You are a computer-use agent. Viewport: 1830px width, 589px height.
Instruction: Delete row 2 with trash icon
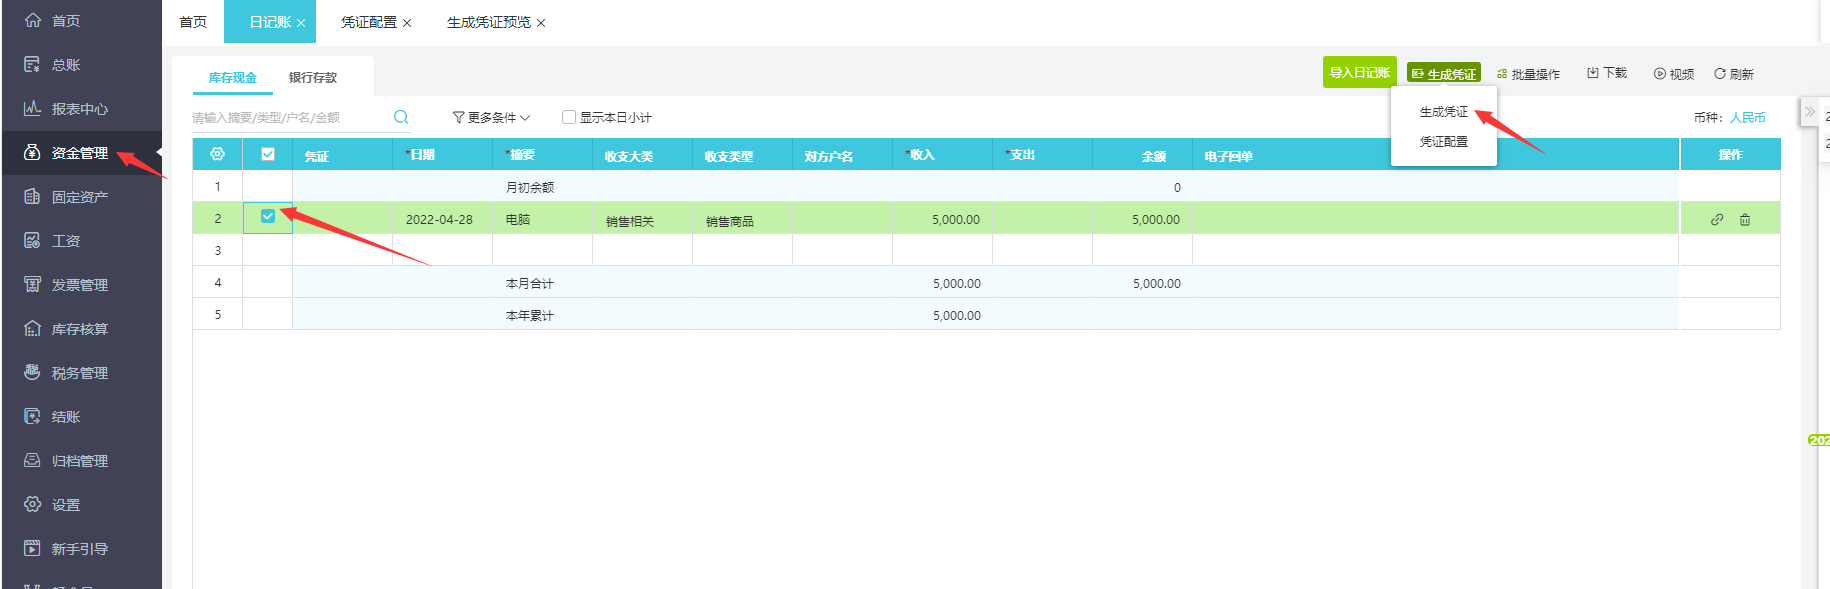pos(1745,219)
